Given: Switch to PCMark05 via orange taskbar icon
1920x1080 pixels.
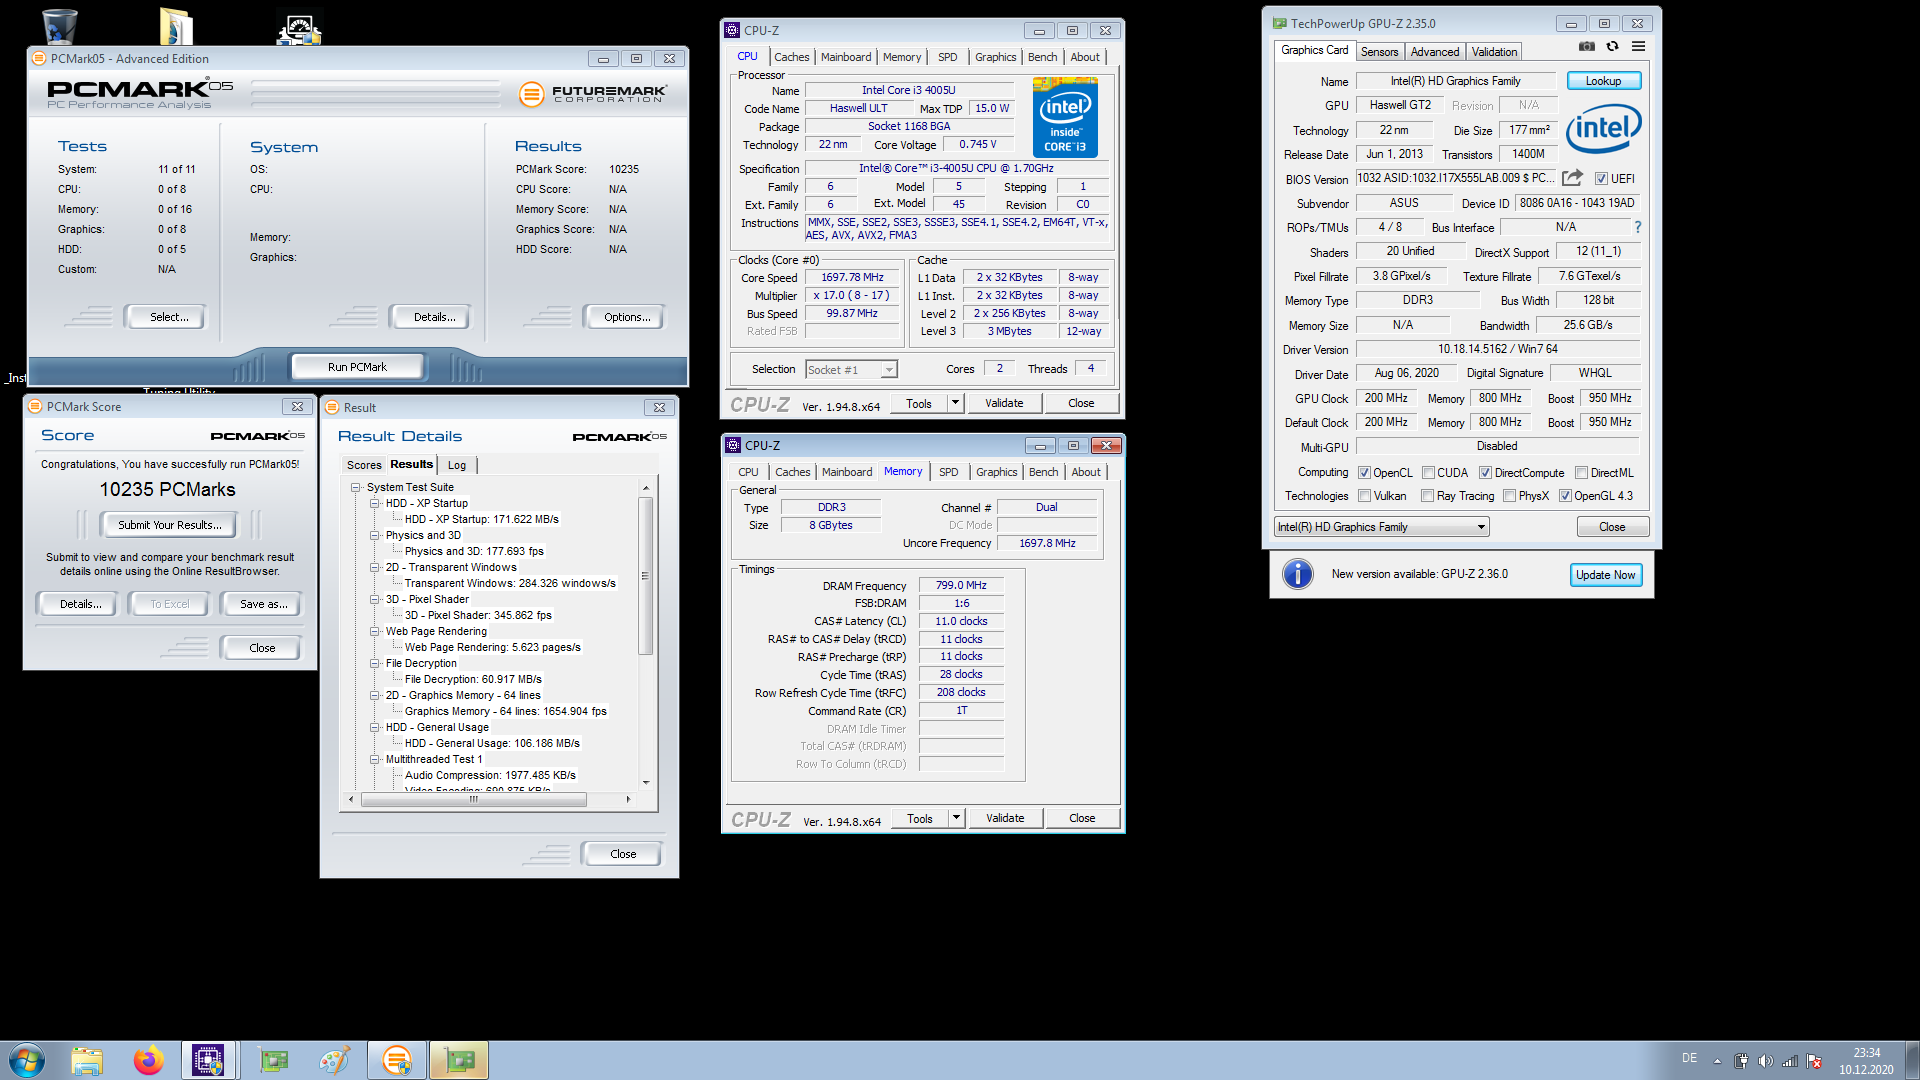Looking at the screenshot, I should (397, 1060).
